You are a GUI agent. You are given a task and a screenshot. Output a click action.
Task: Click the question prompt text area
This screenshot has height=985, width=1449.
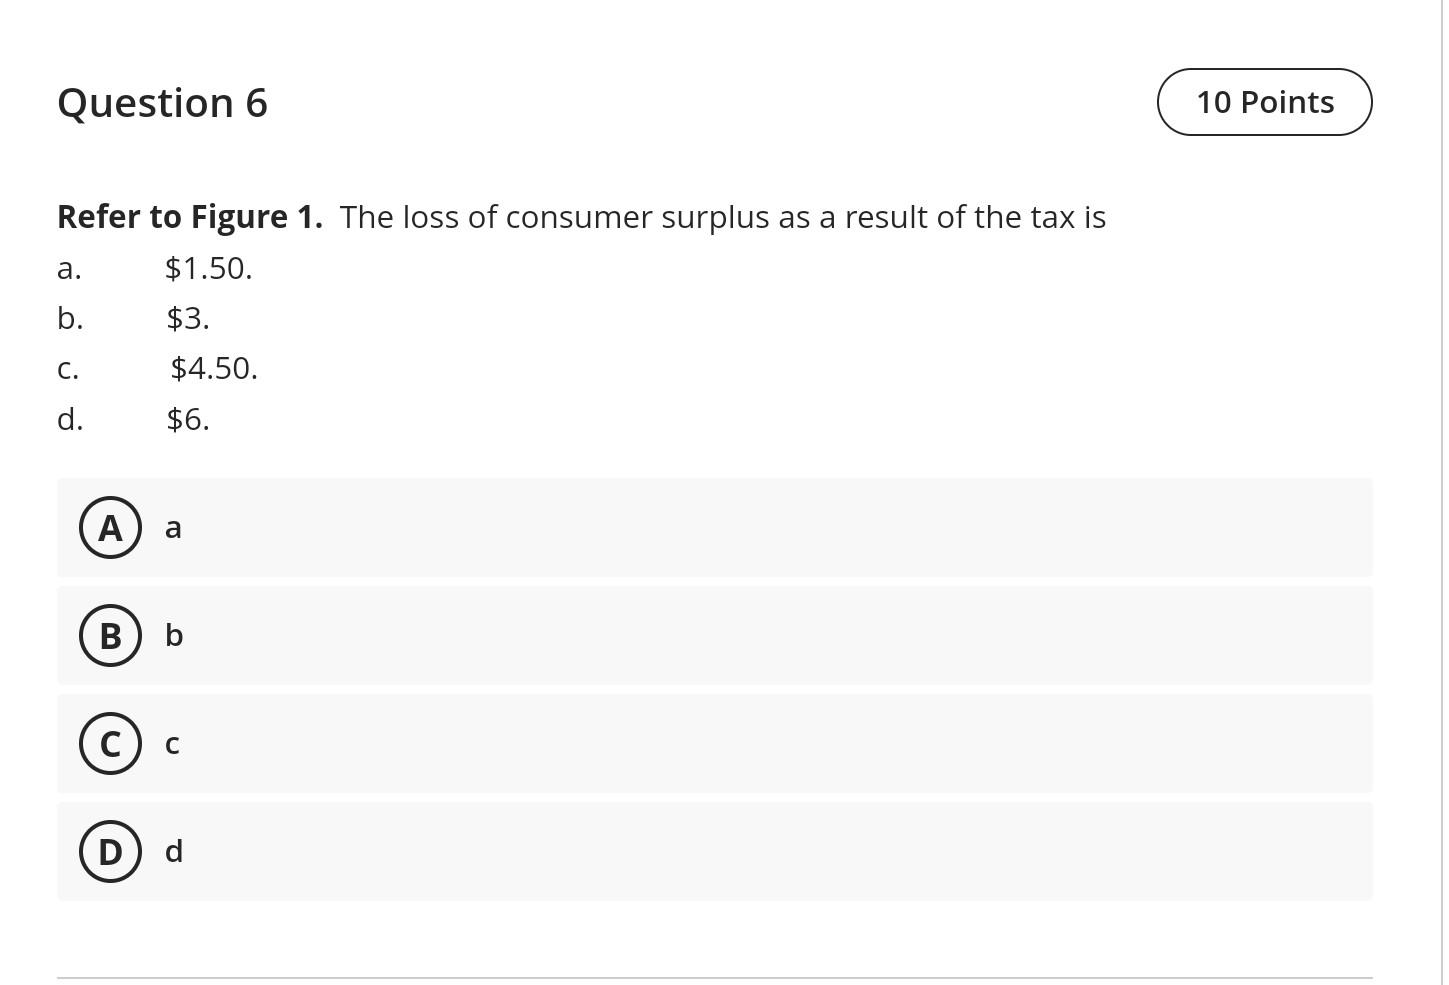(x=581, y=216)
